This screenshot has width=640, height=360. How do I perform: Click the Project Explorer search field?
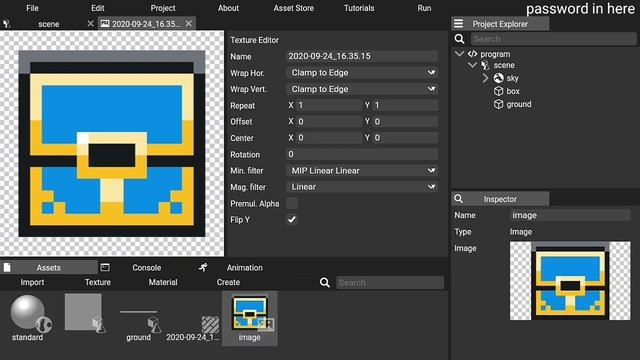553,39
